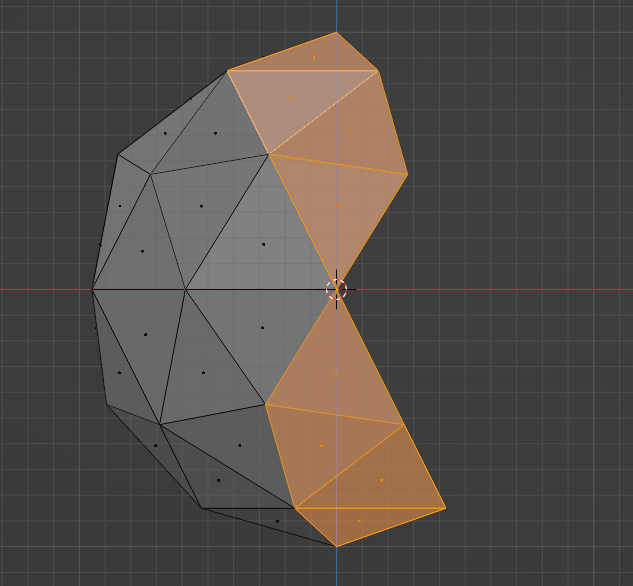Select the topmost orange vertex of the mesh
This screenshot has width=633, height=586.
pyautogui.click(x=336, y=32)
